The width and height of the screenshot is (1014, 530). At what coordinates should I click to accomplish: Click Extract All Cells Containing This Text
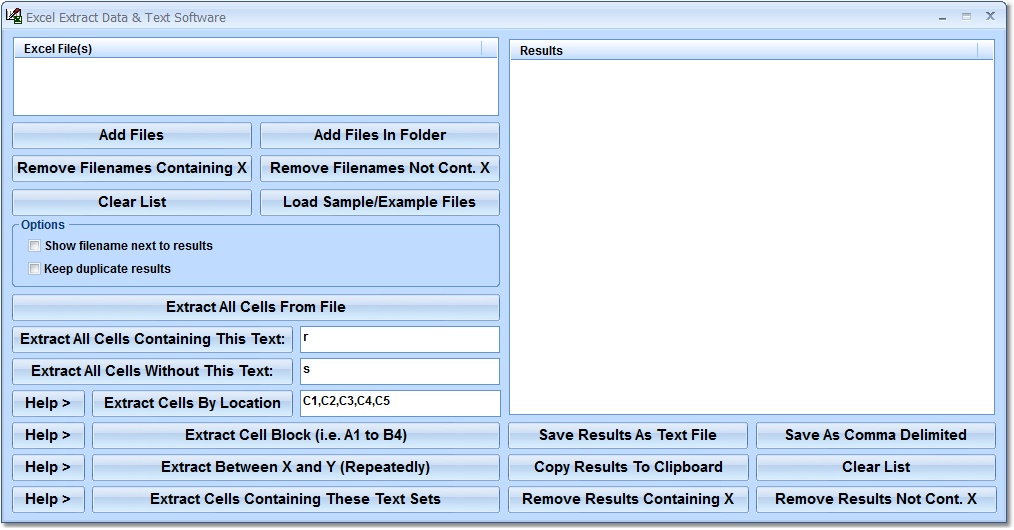tap(153, 339)
